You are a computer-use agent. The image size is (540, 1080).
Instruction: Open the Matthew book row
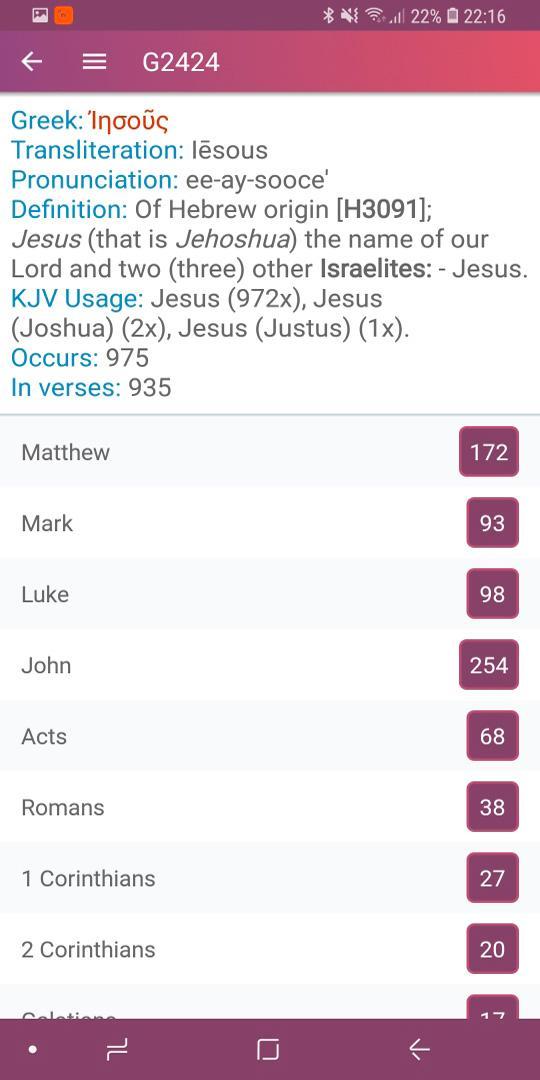[x=270, y=452]
